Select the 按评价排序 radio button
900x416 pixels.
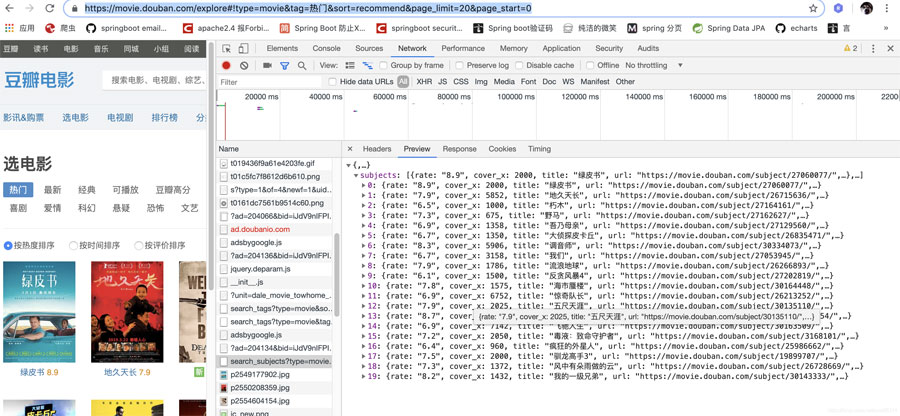click(x=138, y=246)
